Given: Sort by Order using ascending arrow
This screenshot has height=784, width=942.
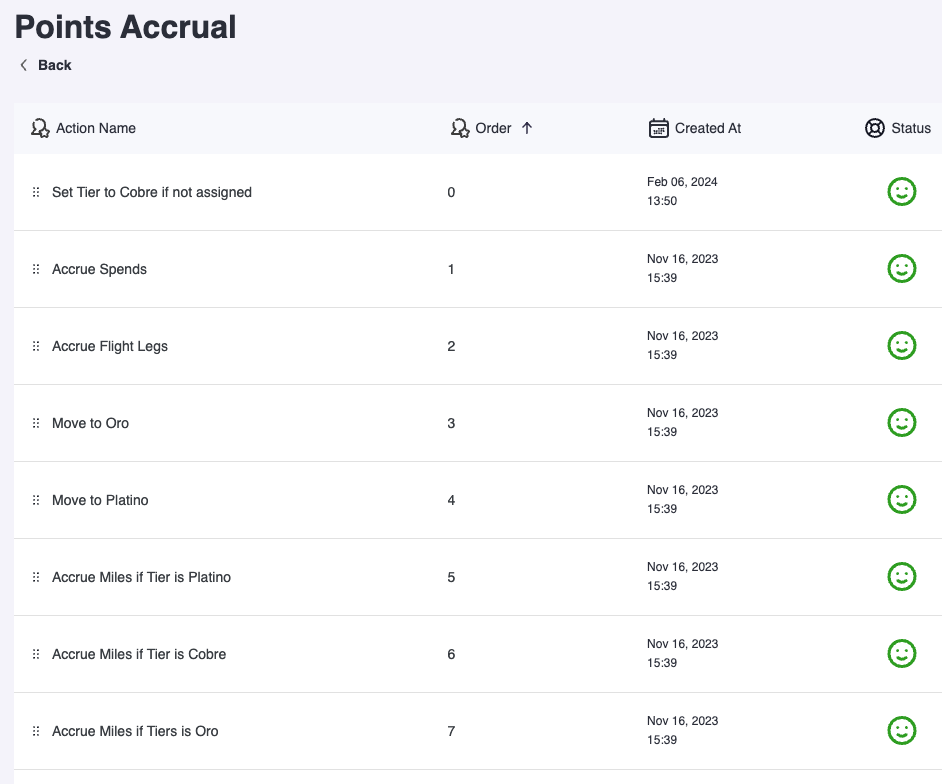Looking at the screenshot, I should pyautogui.click(x=527, y=128).
